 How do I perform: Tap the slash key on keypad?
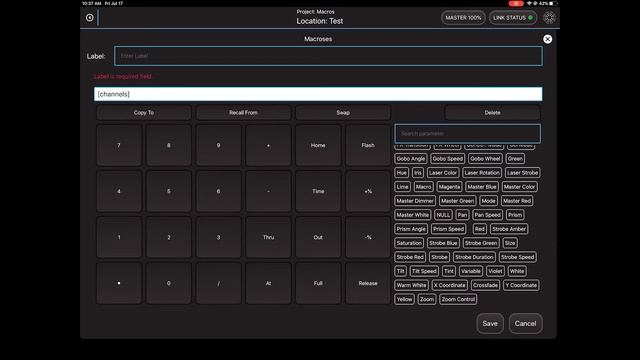218,283
